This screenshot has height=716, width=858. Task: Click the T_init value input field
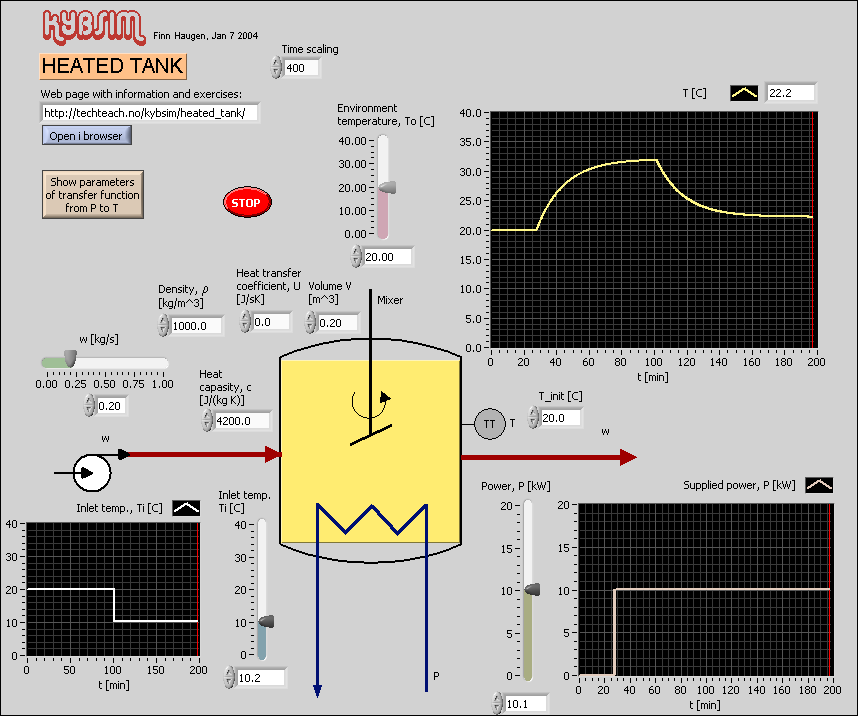tap(560, 418)
